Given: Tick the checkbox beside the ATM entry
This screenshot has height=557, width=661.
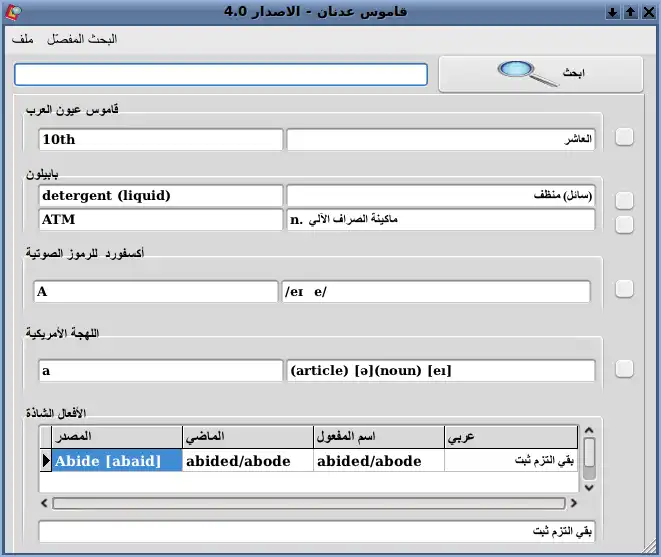Looking at the screenshot, I should (624, 224).
